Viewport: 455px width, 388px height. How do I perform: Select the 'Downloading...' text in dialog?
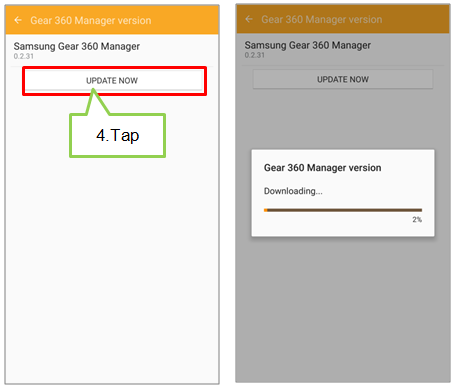click(x=293, y=191)
